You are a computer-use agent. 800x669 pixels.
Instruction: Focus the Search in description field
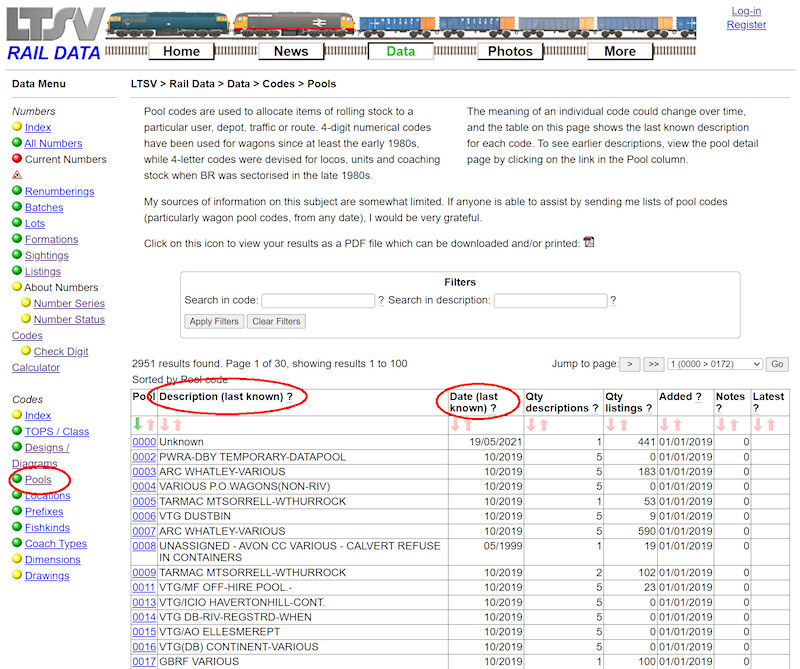point(550,300)
